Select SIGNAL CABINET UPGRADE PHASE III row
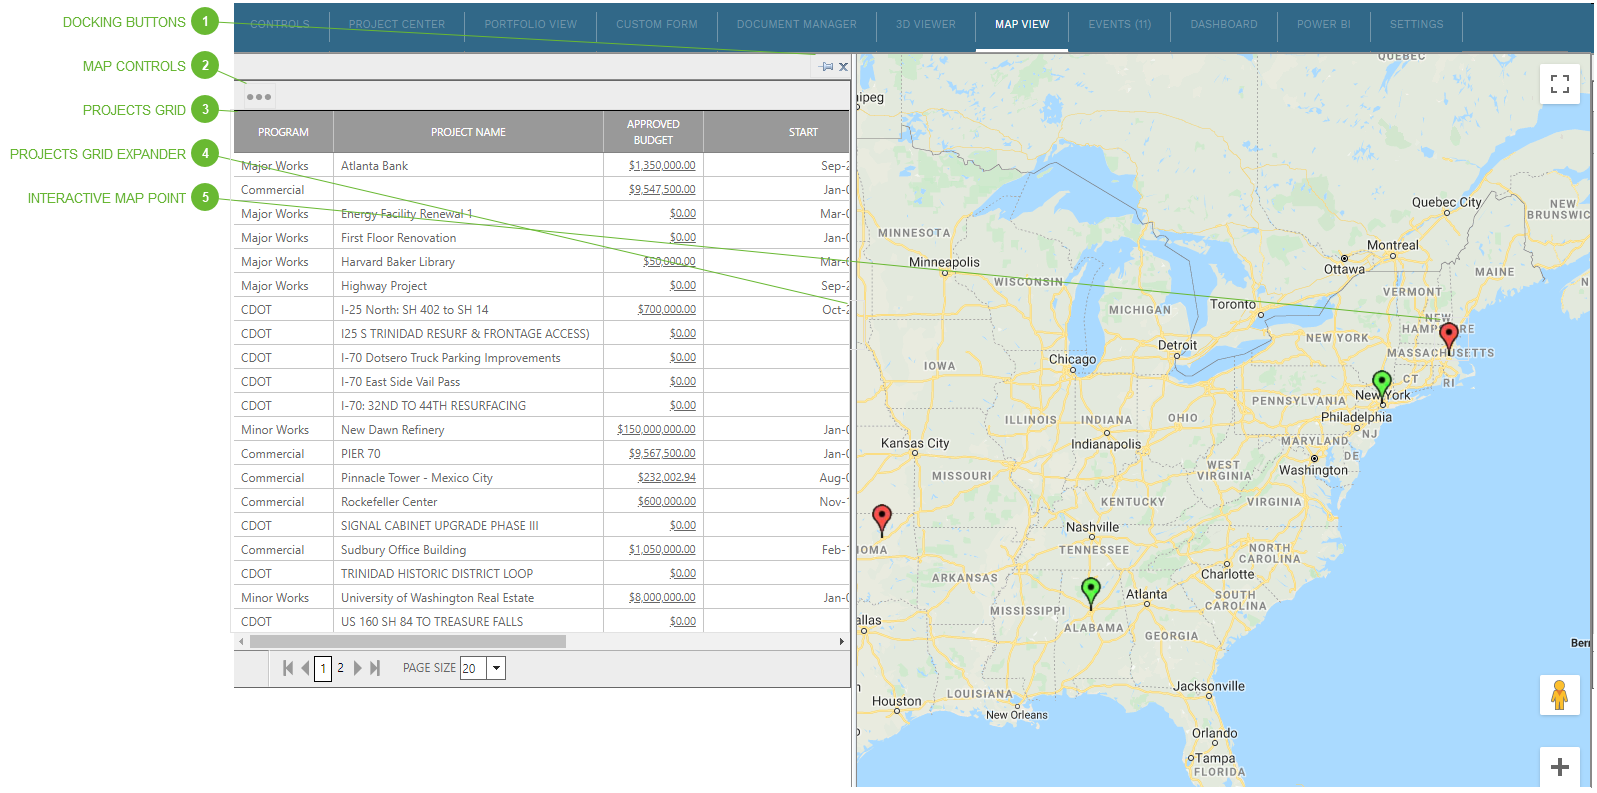1597x793 pixels. 542,526
